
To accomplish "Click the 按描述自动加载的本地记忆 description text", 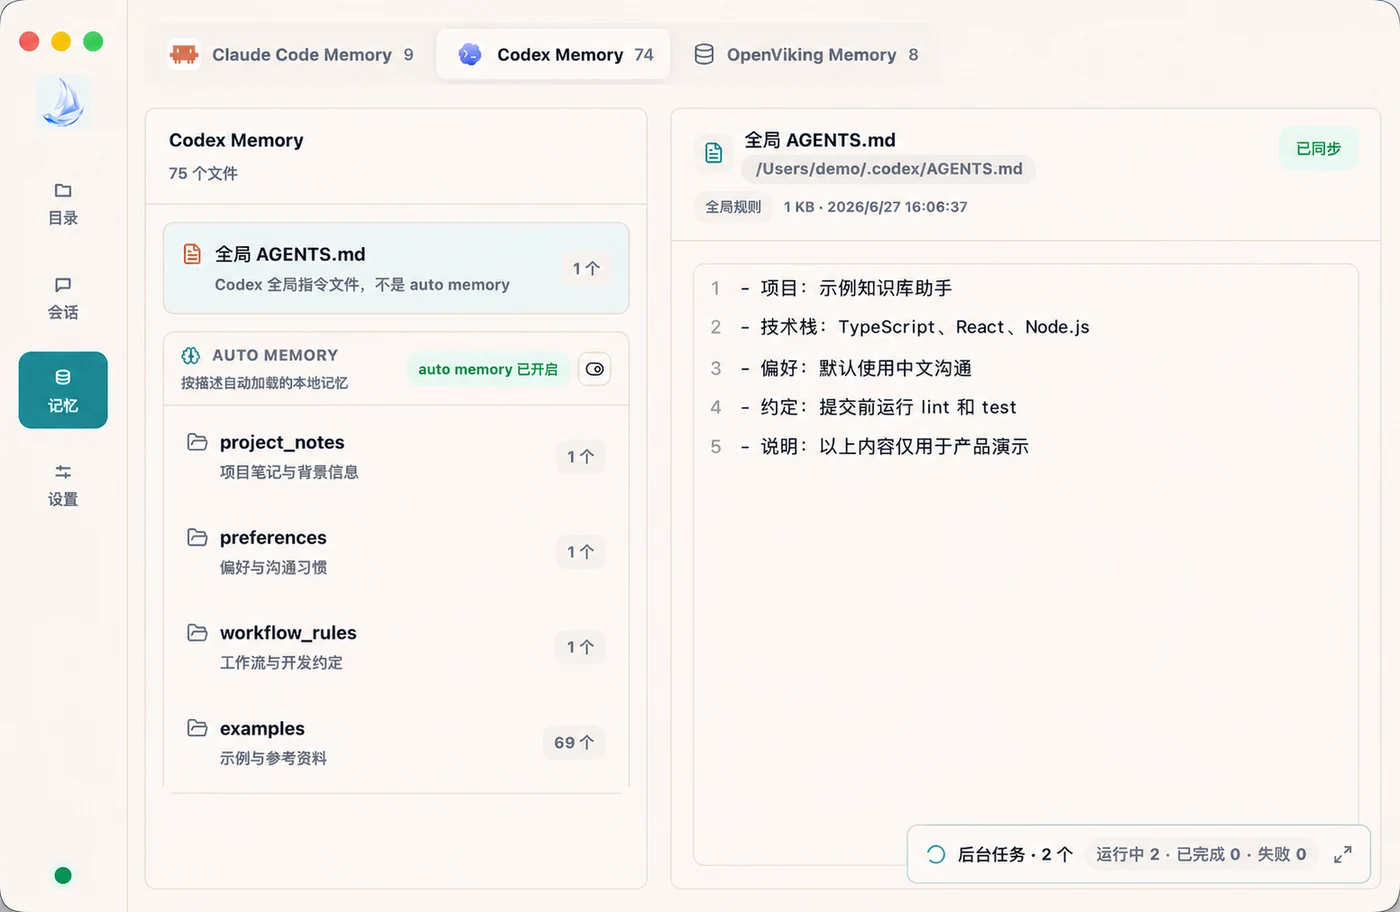I will click(x=264, y=383).
